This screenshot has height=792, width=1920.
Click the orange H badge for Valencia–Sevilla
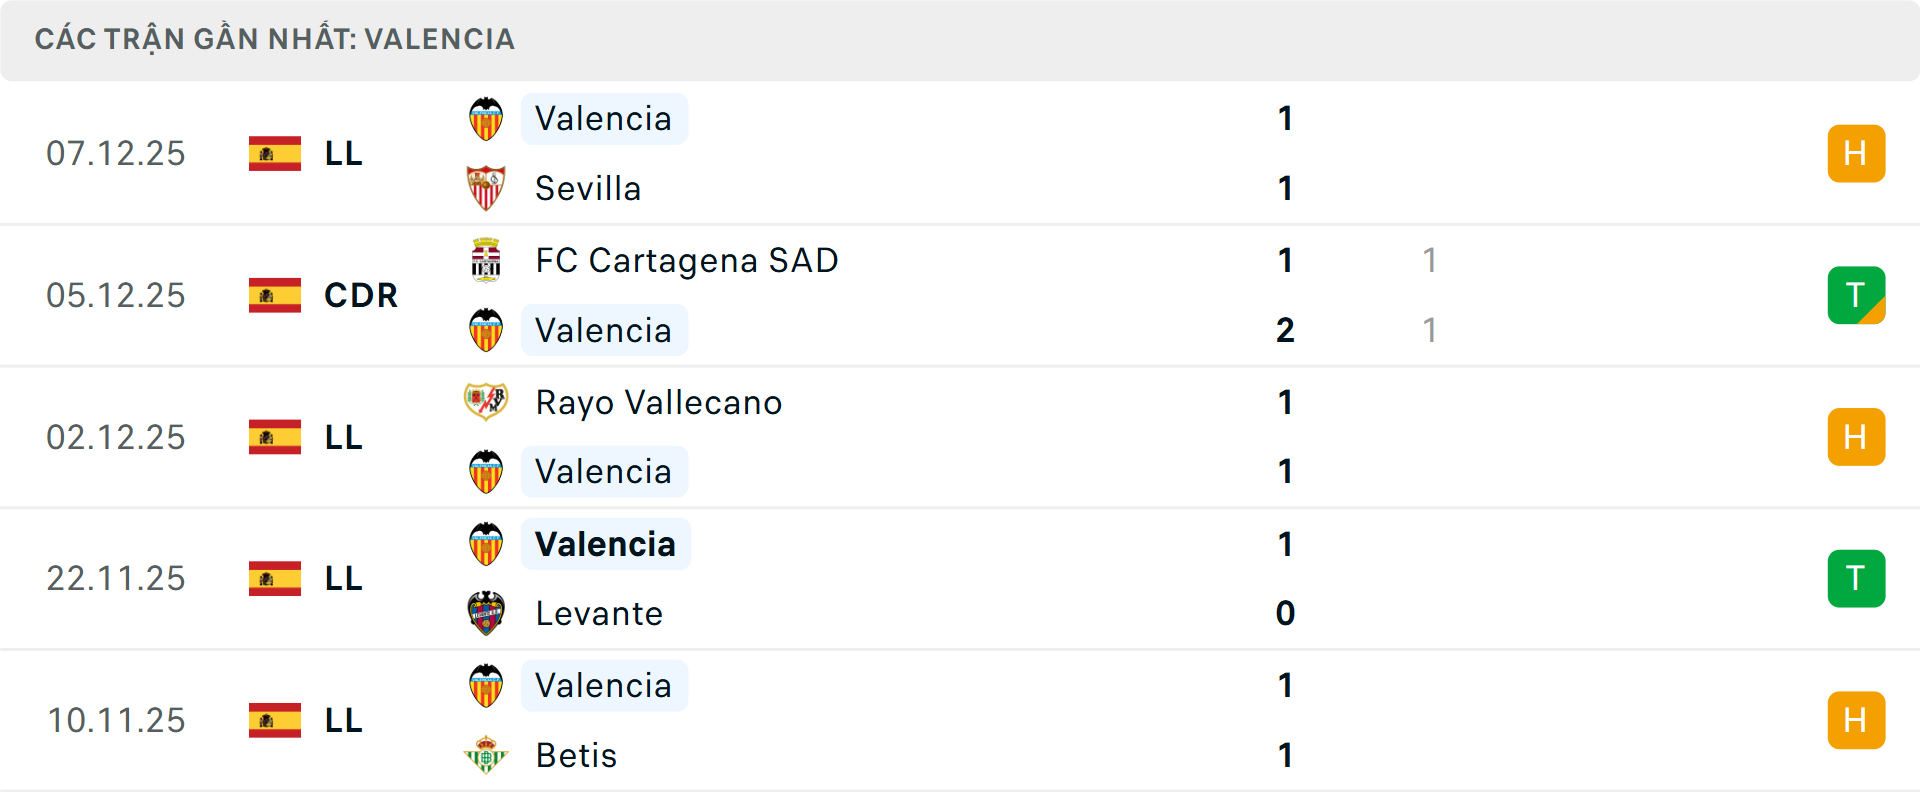1856,153
